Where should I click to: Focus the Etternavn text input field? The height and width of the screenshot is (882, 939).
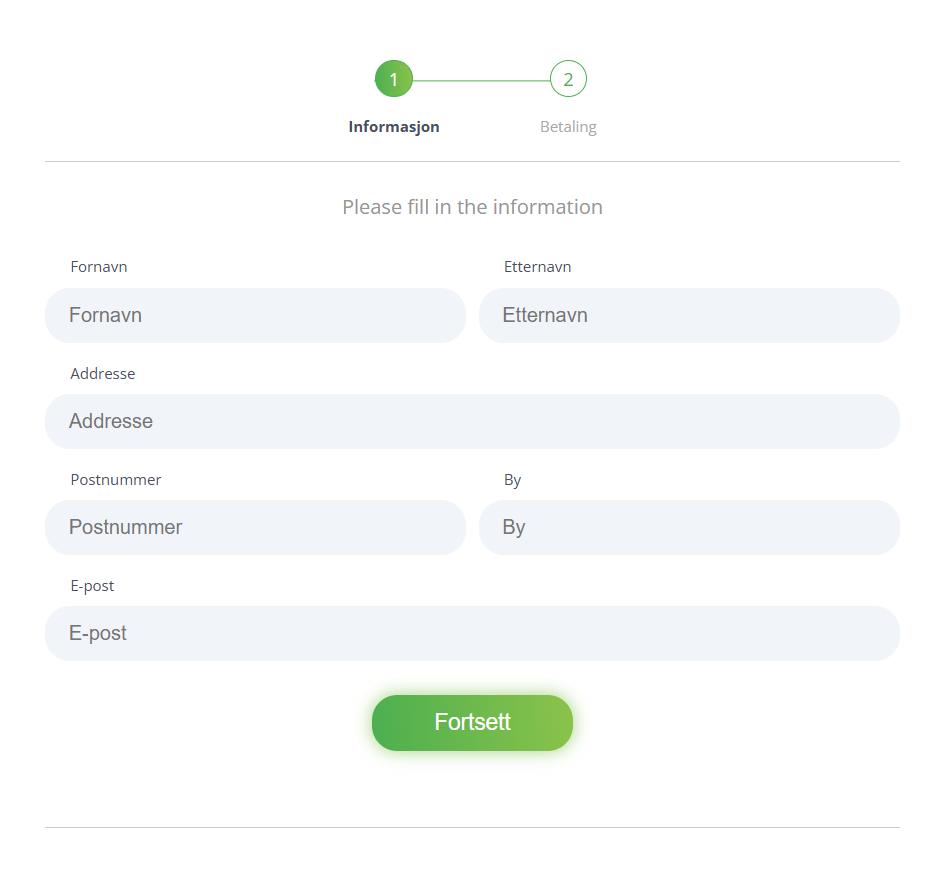pos(689,316)
